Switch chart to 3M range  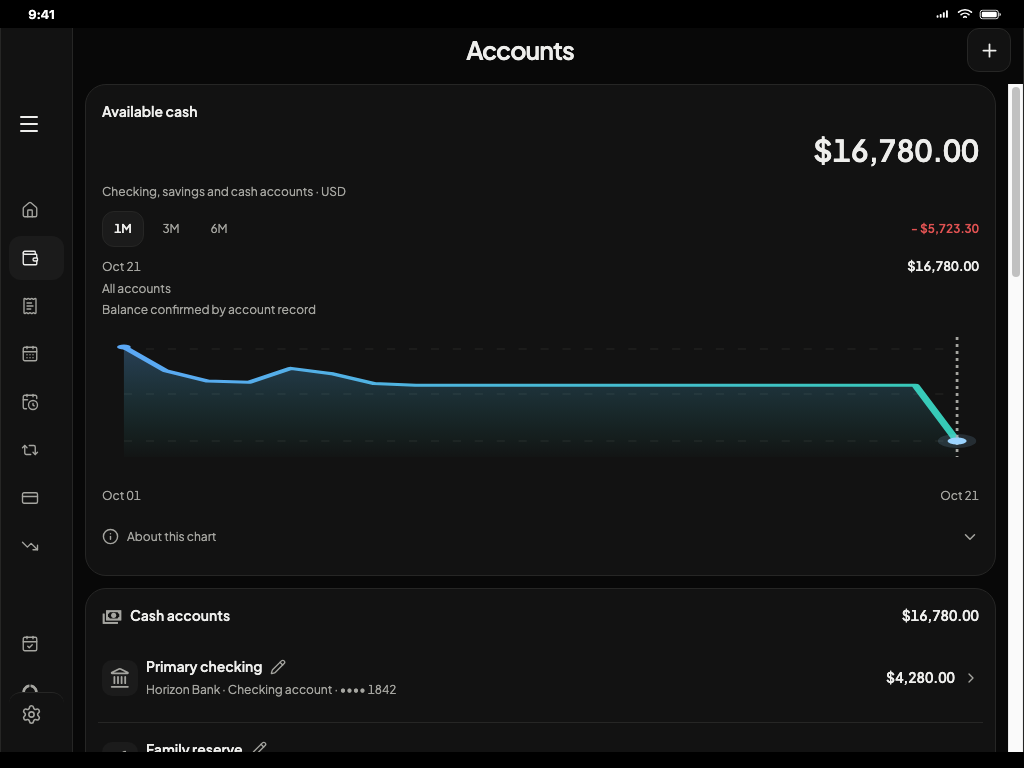click(x=171, y=229)
